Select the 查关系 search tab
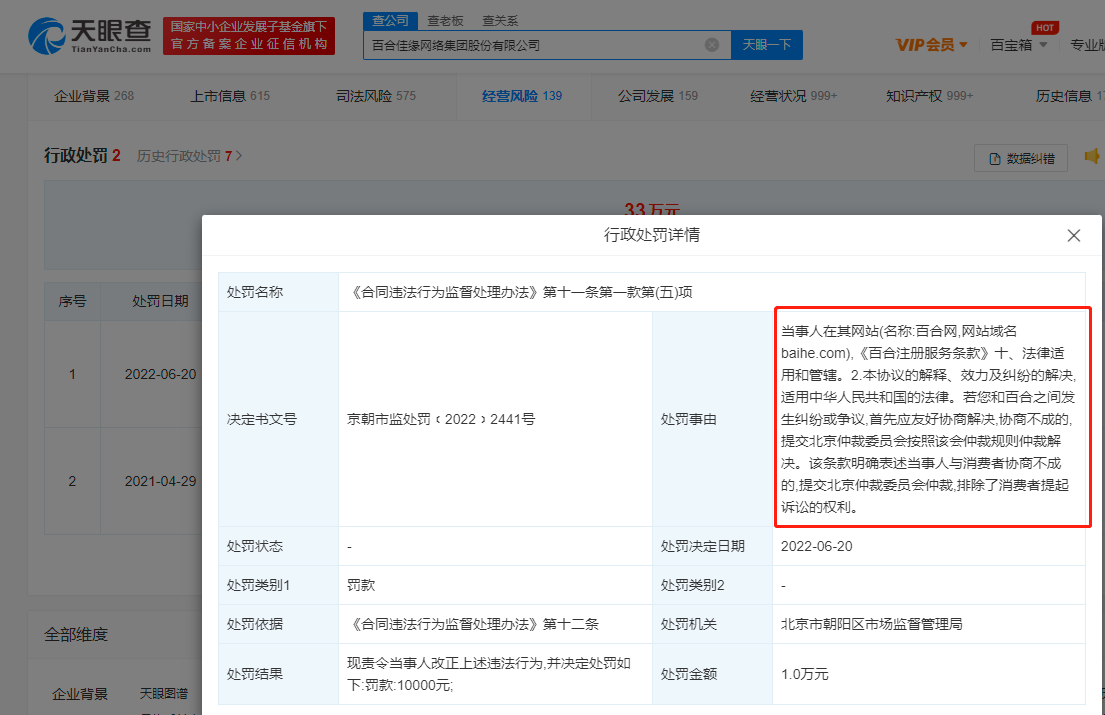The height and width of the screenshot is (715, 1105). (500, 20)
